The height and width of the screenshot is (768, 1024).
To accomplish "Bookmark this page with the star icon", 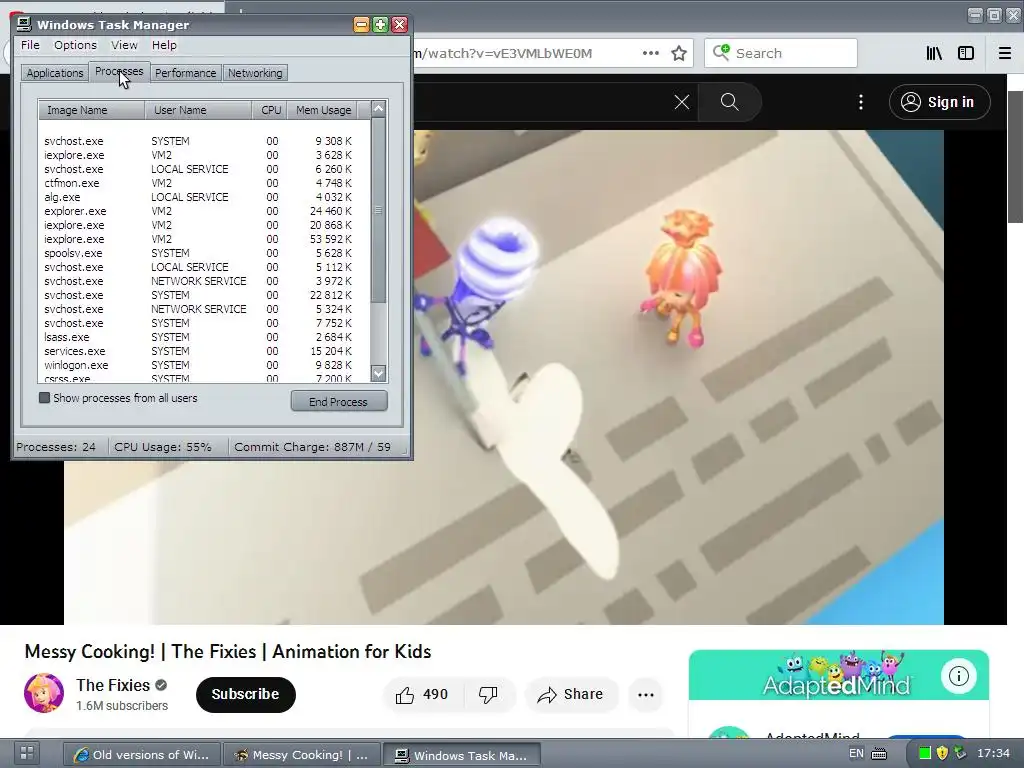I will click(x=679, y=53).
